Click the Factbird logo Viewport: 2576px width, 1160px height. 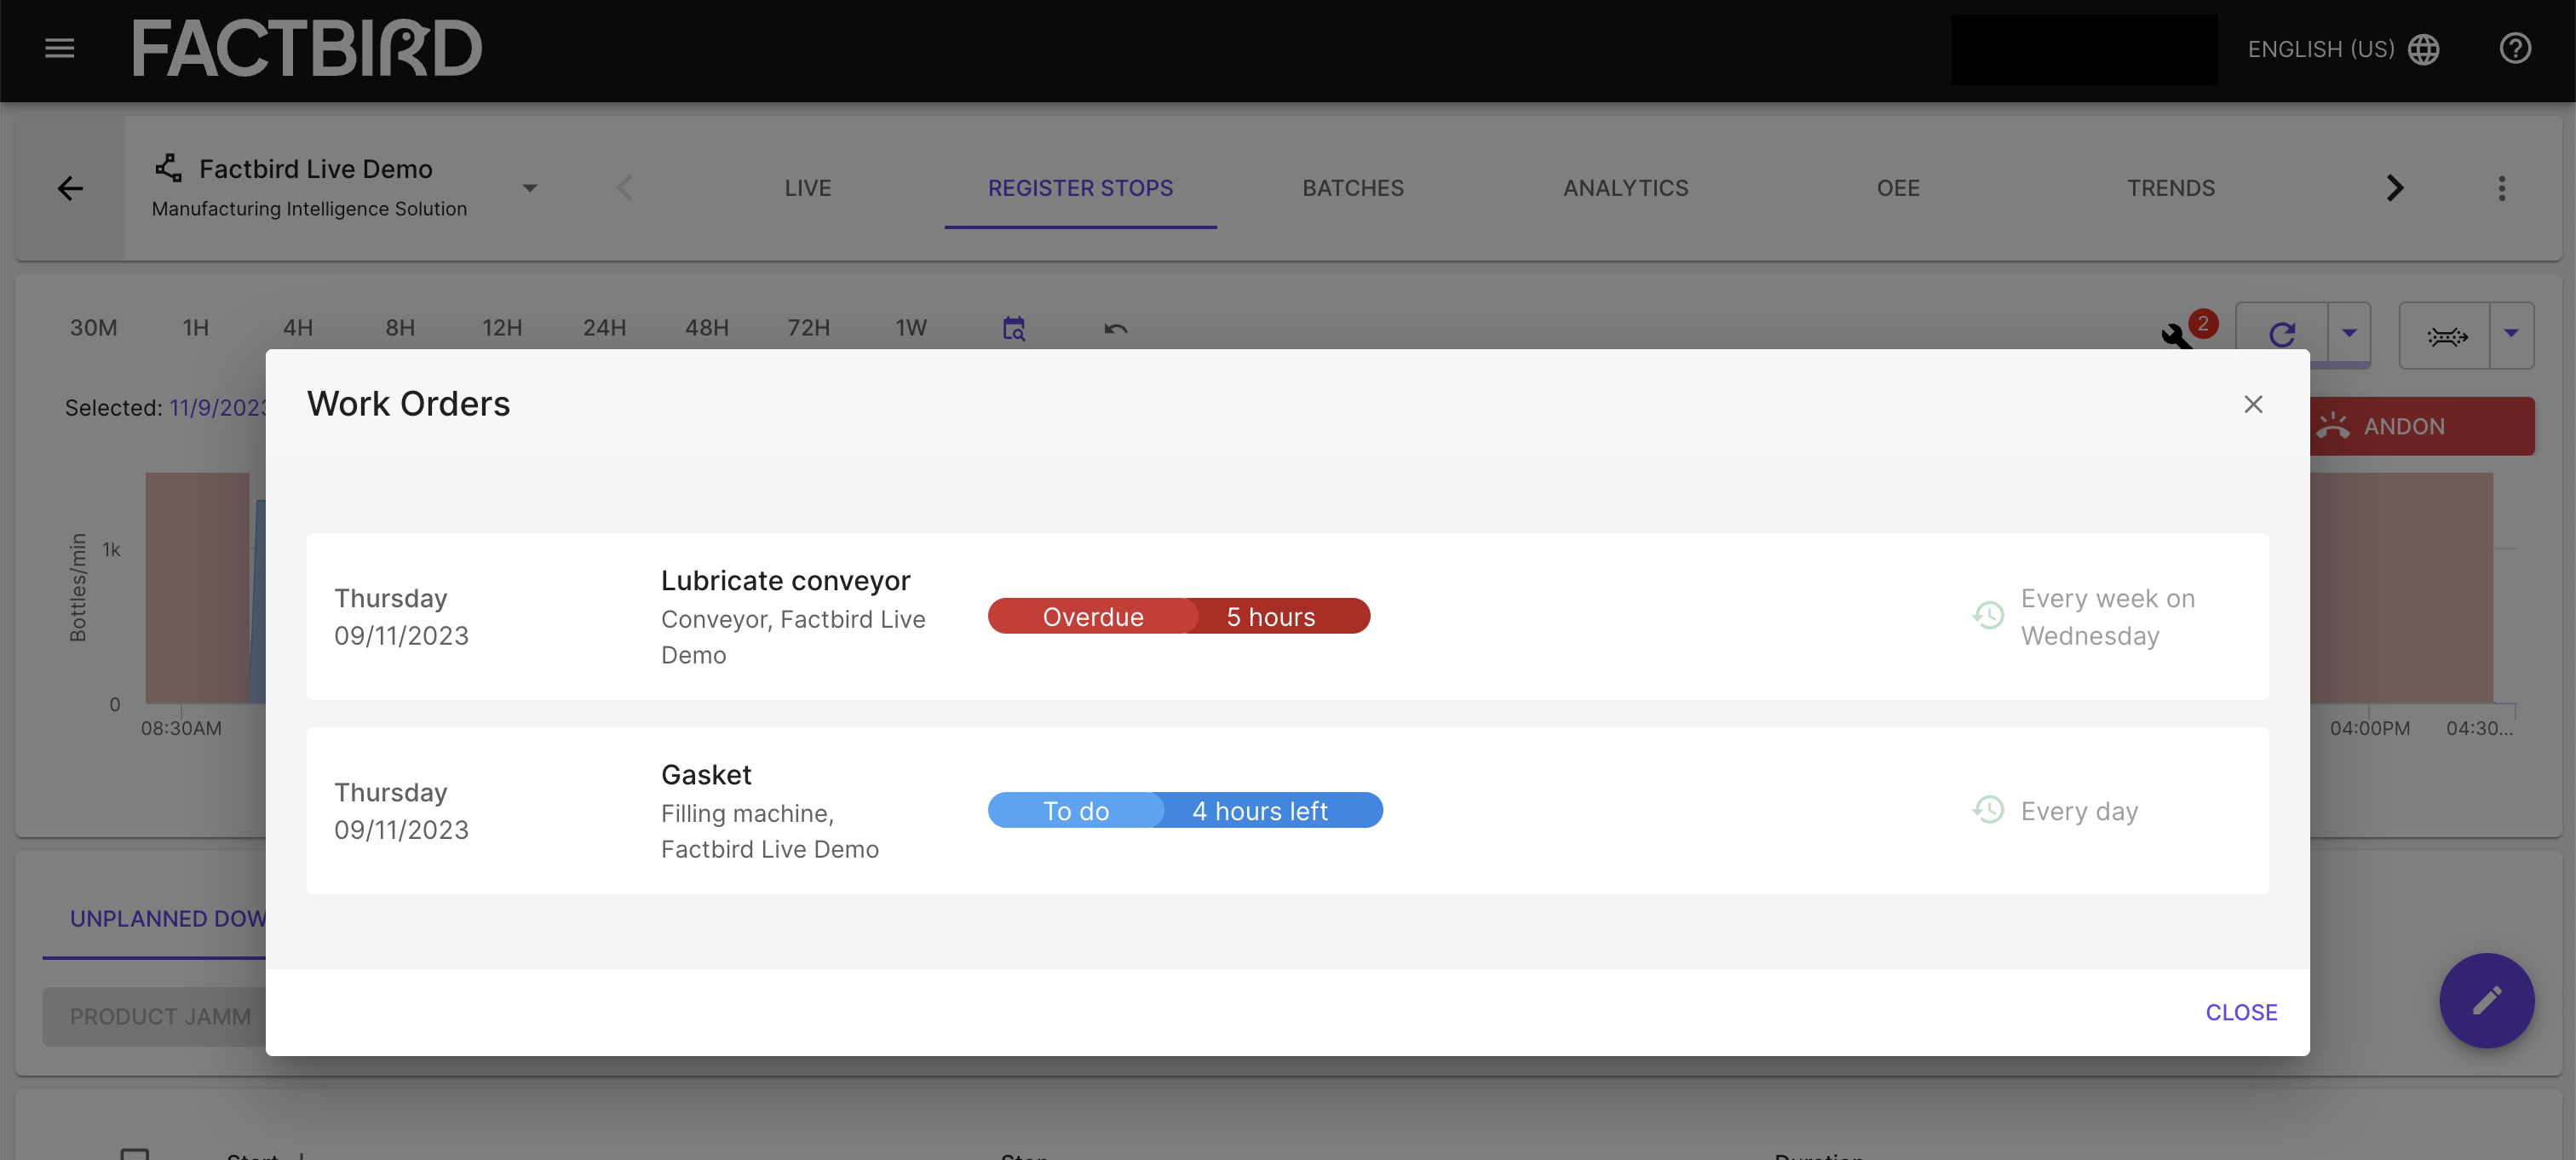(x=307, y=48)
